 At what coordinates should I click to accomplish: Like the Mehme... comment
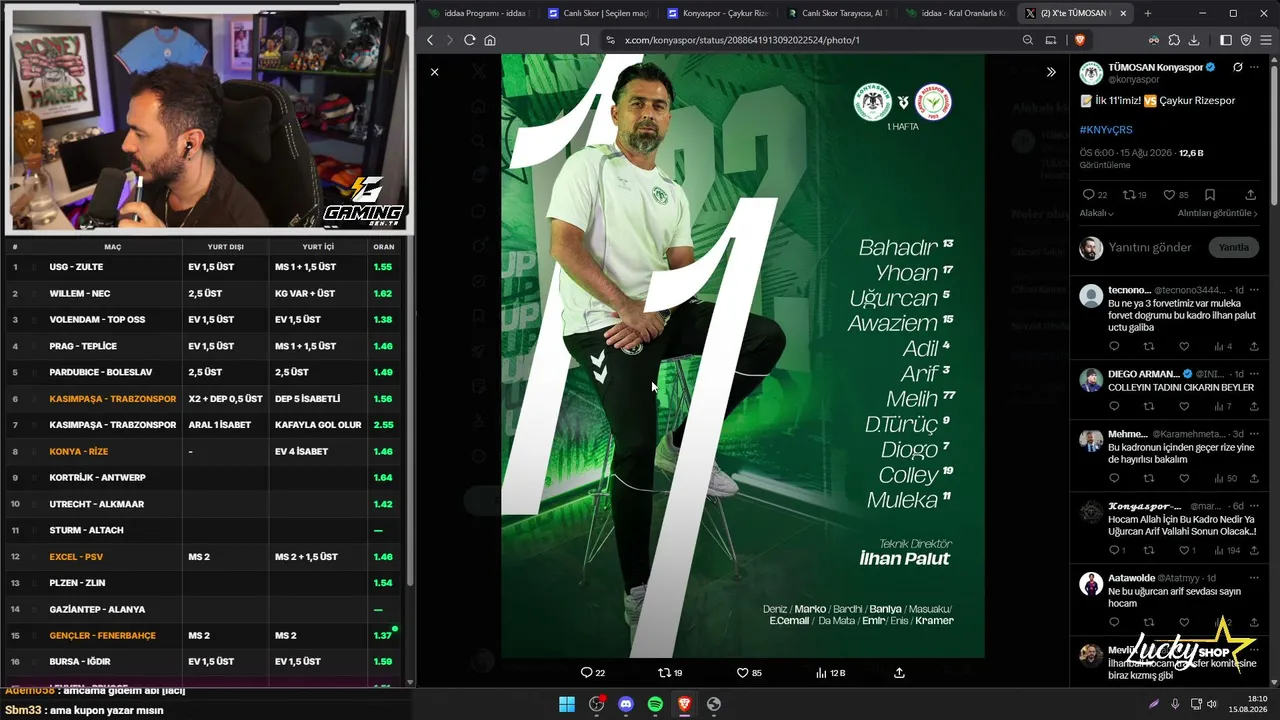tap(1184, 478)
